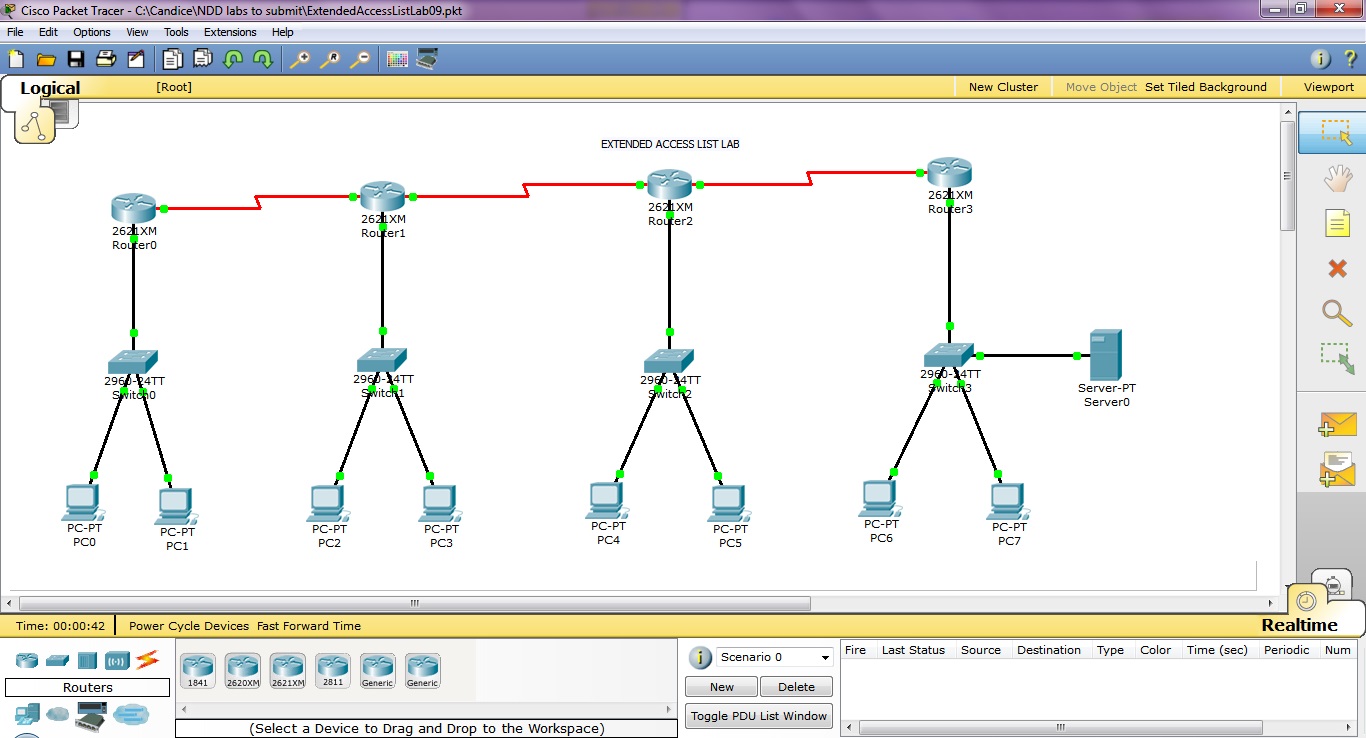The width and height of the screenshot is (1366, 738).
Task: Add a Simple PDU envelope
Action: click(1337, 424)
